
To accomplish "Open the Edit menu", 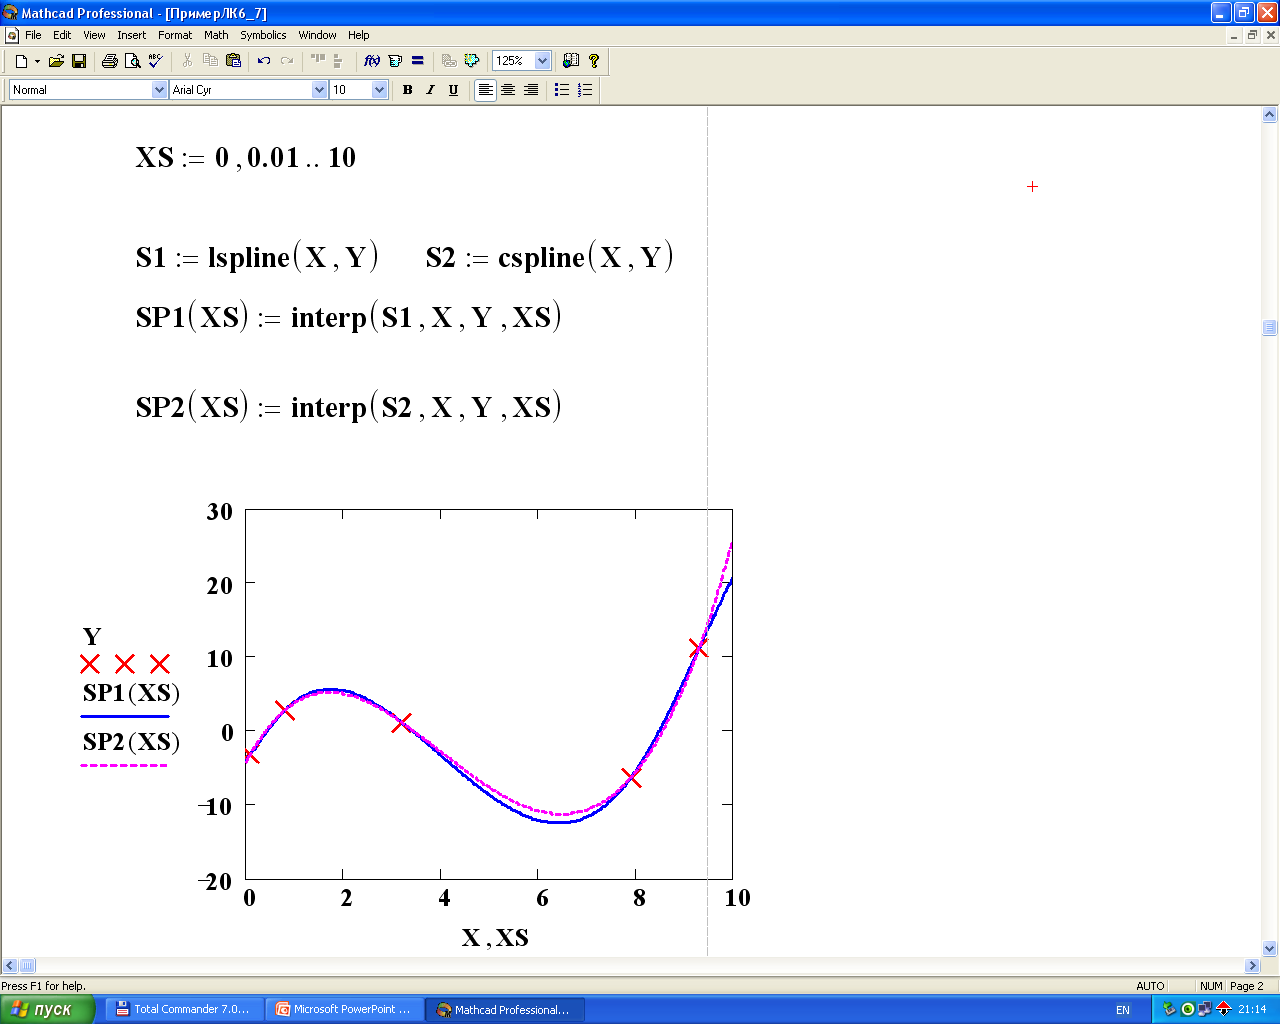I will [62, 35].
